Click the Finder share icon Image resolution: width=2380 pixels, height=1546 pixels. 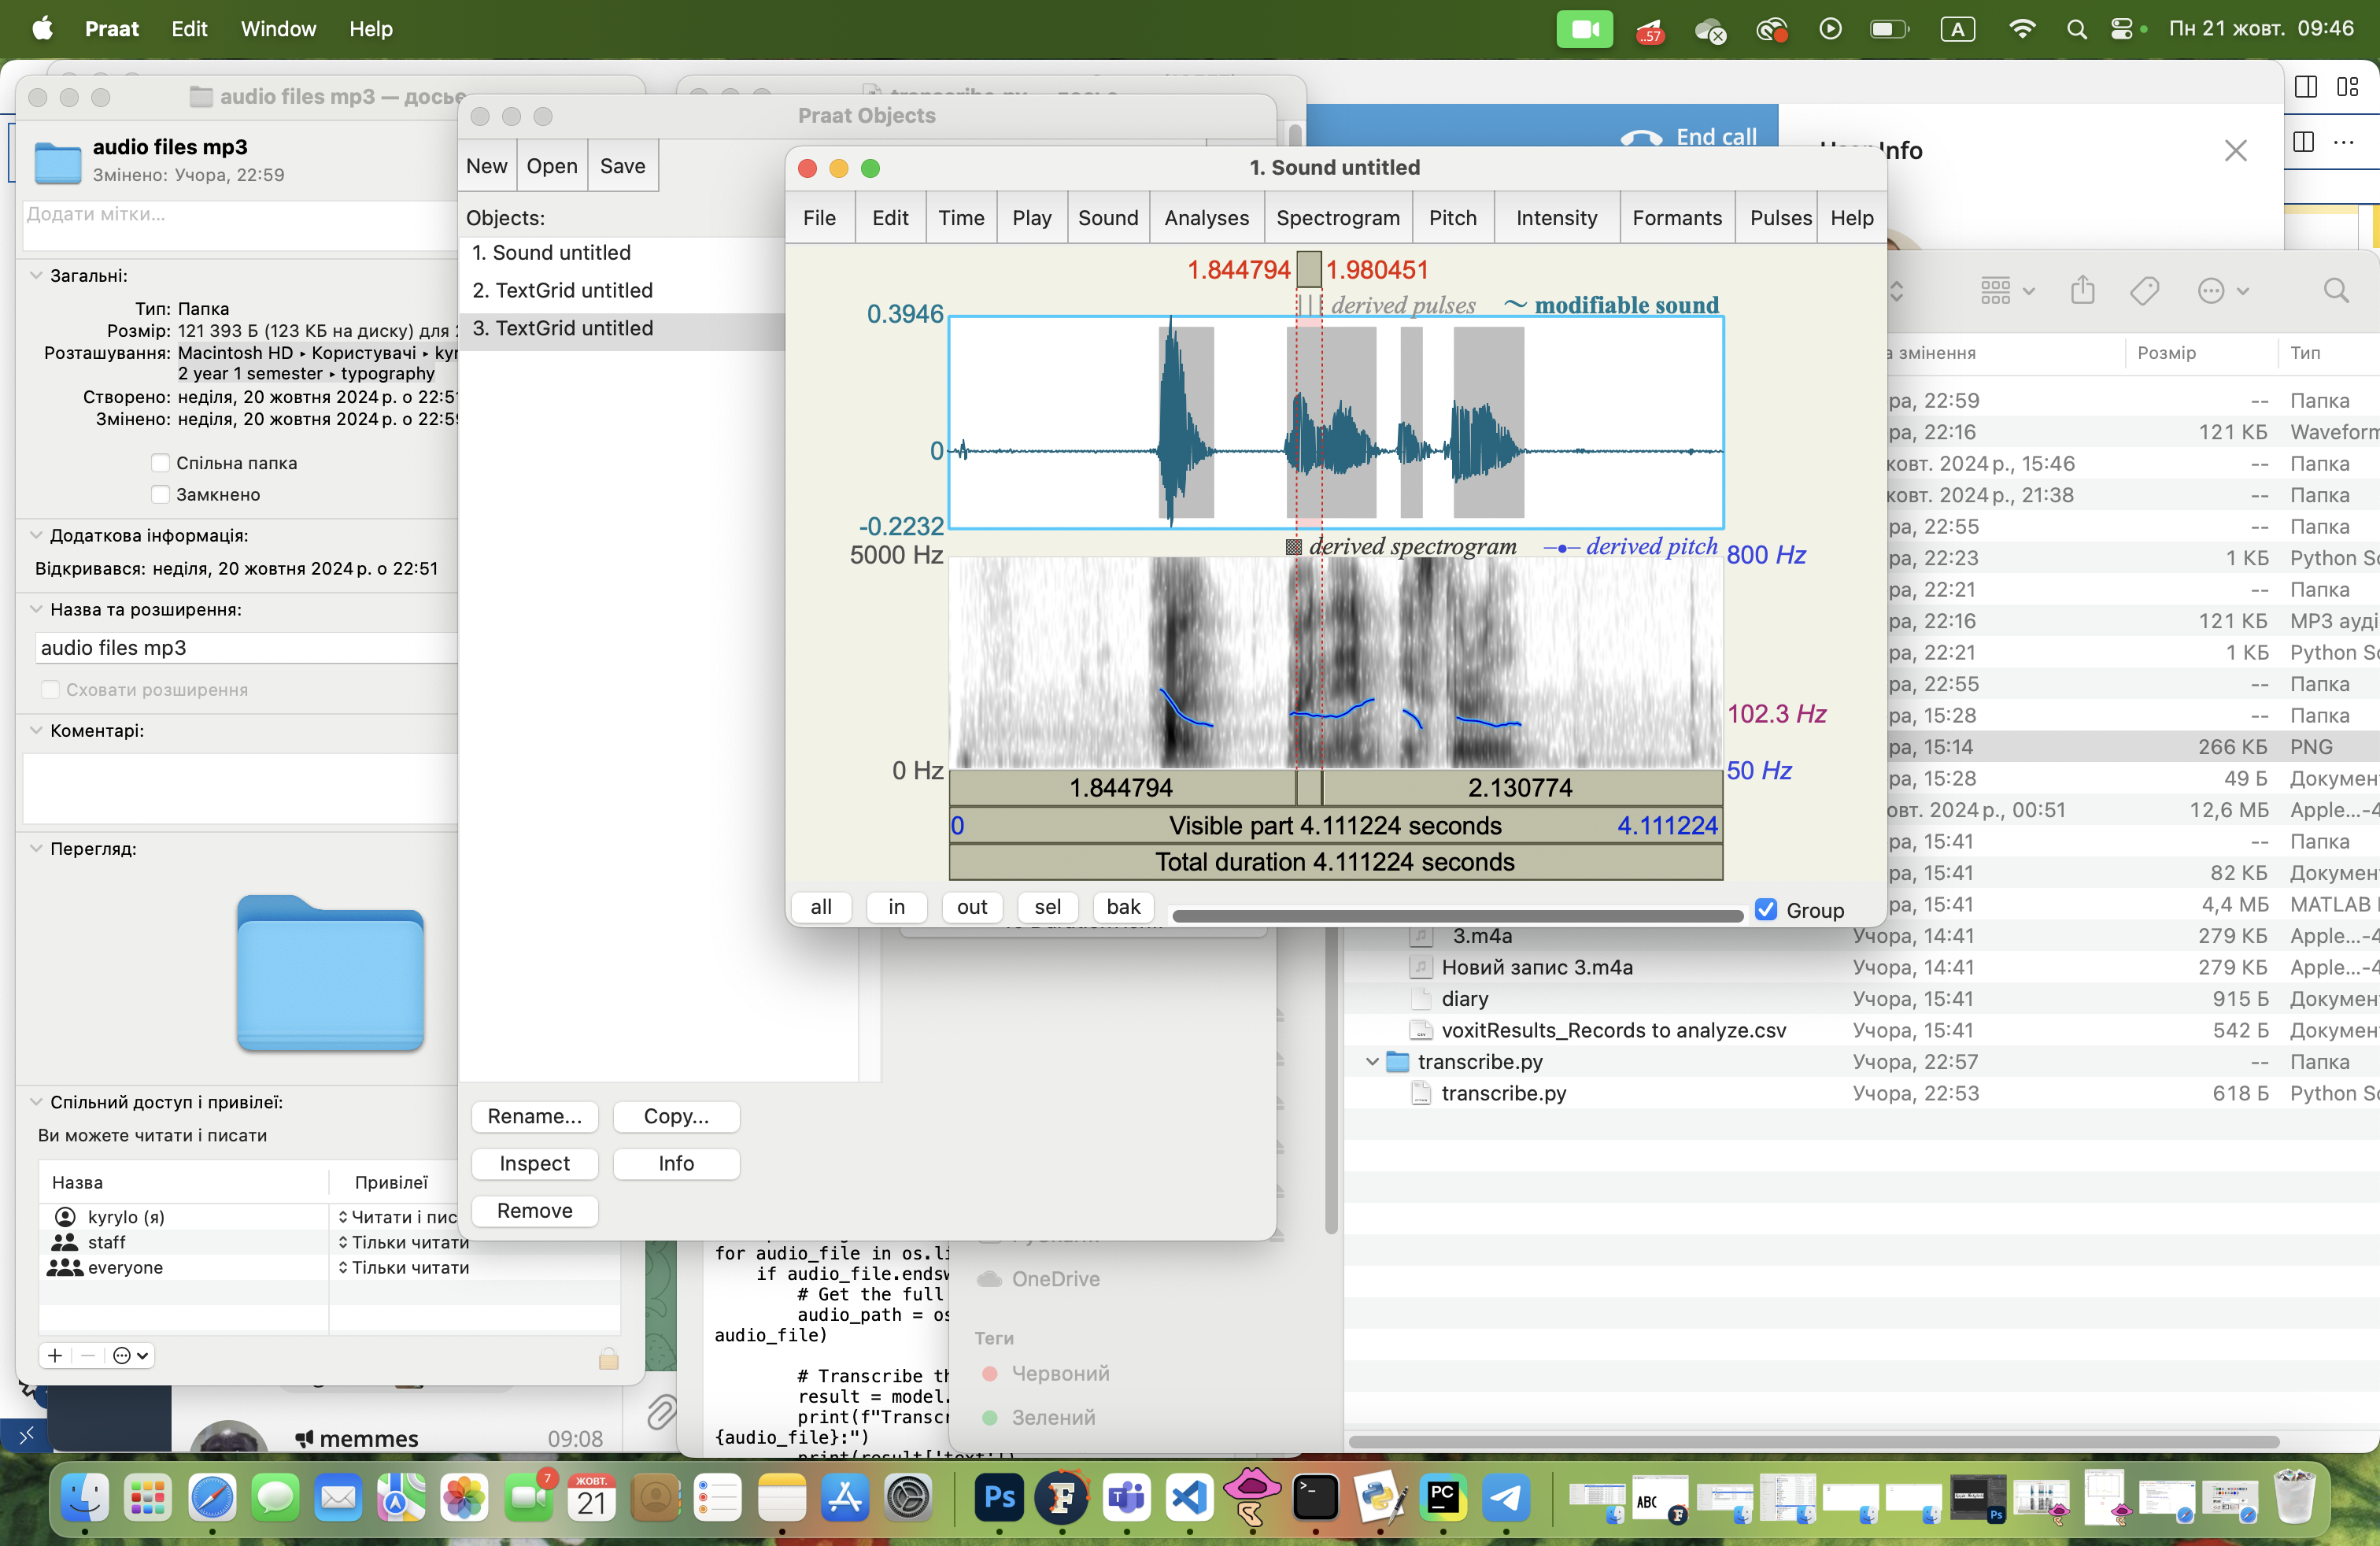tap(2083, 291)
